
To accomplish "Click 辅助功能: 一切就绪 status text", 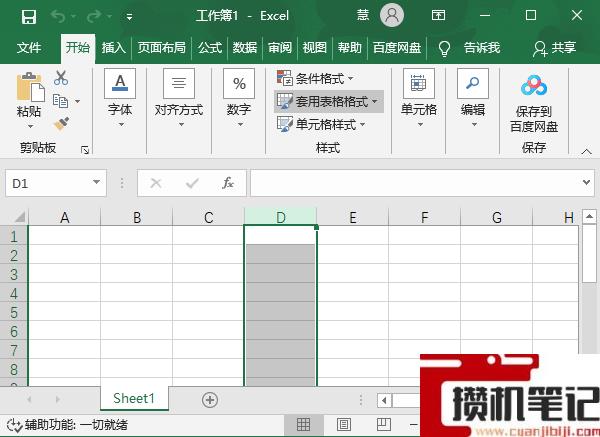I will tap(76, 425).
